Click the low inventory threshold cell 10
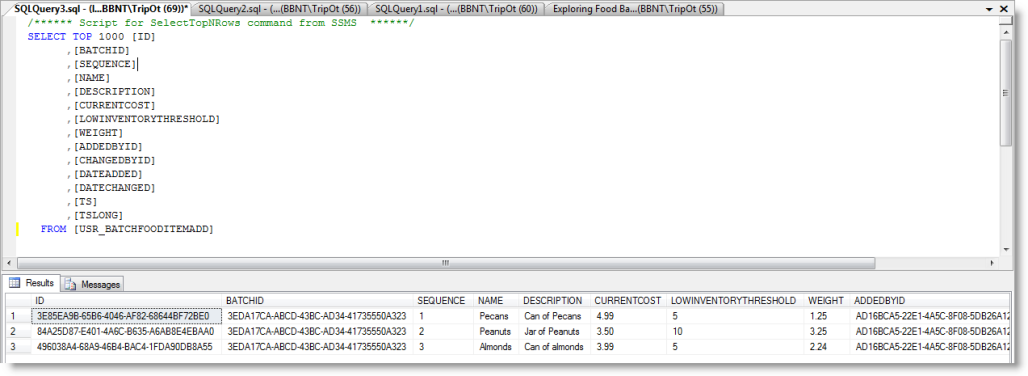 click(x=736, y=331)
